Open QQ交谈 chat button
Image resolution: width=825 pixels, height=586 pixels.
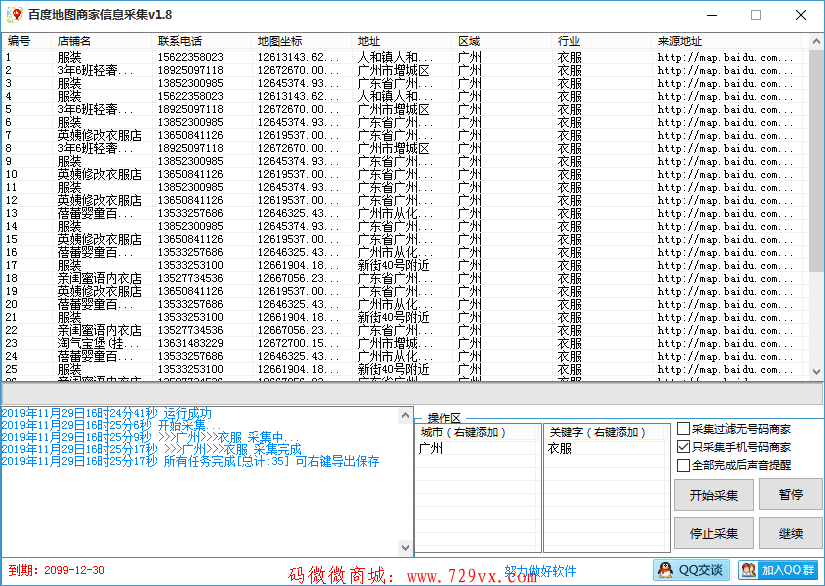(691, 570)
